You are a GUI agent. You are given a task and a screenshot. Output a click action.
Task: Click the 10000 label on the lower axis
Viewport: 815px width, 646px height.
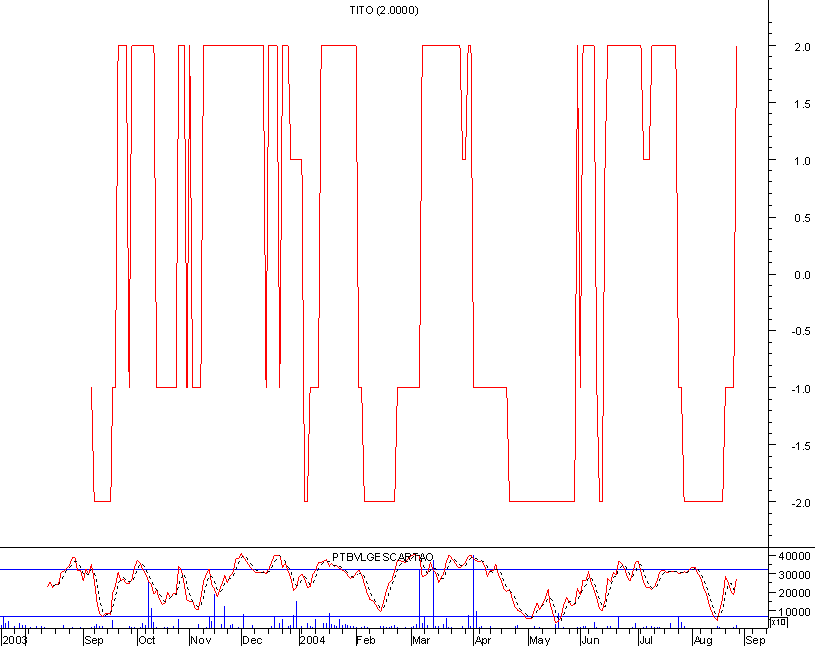(794, 612)
